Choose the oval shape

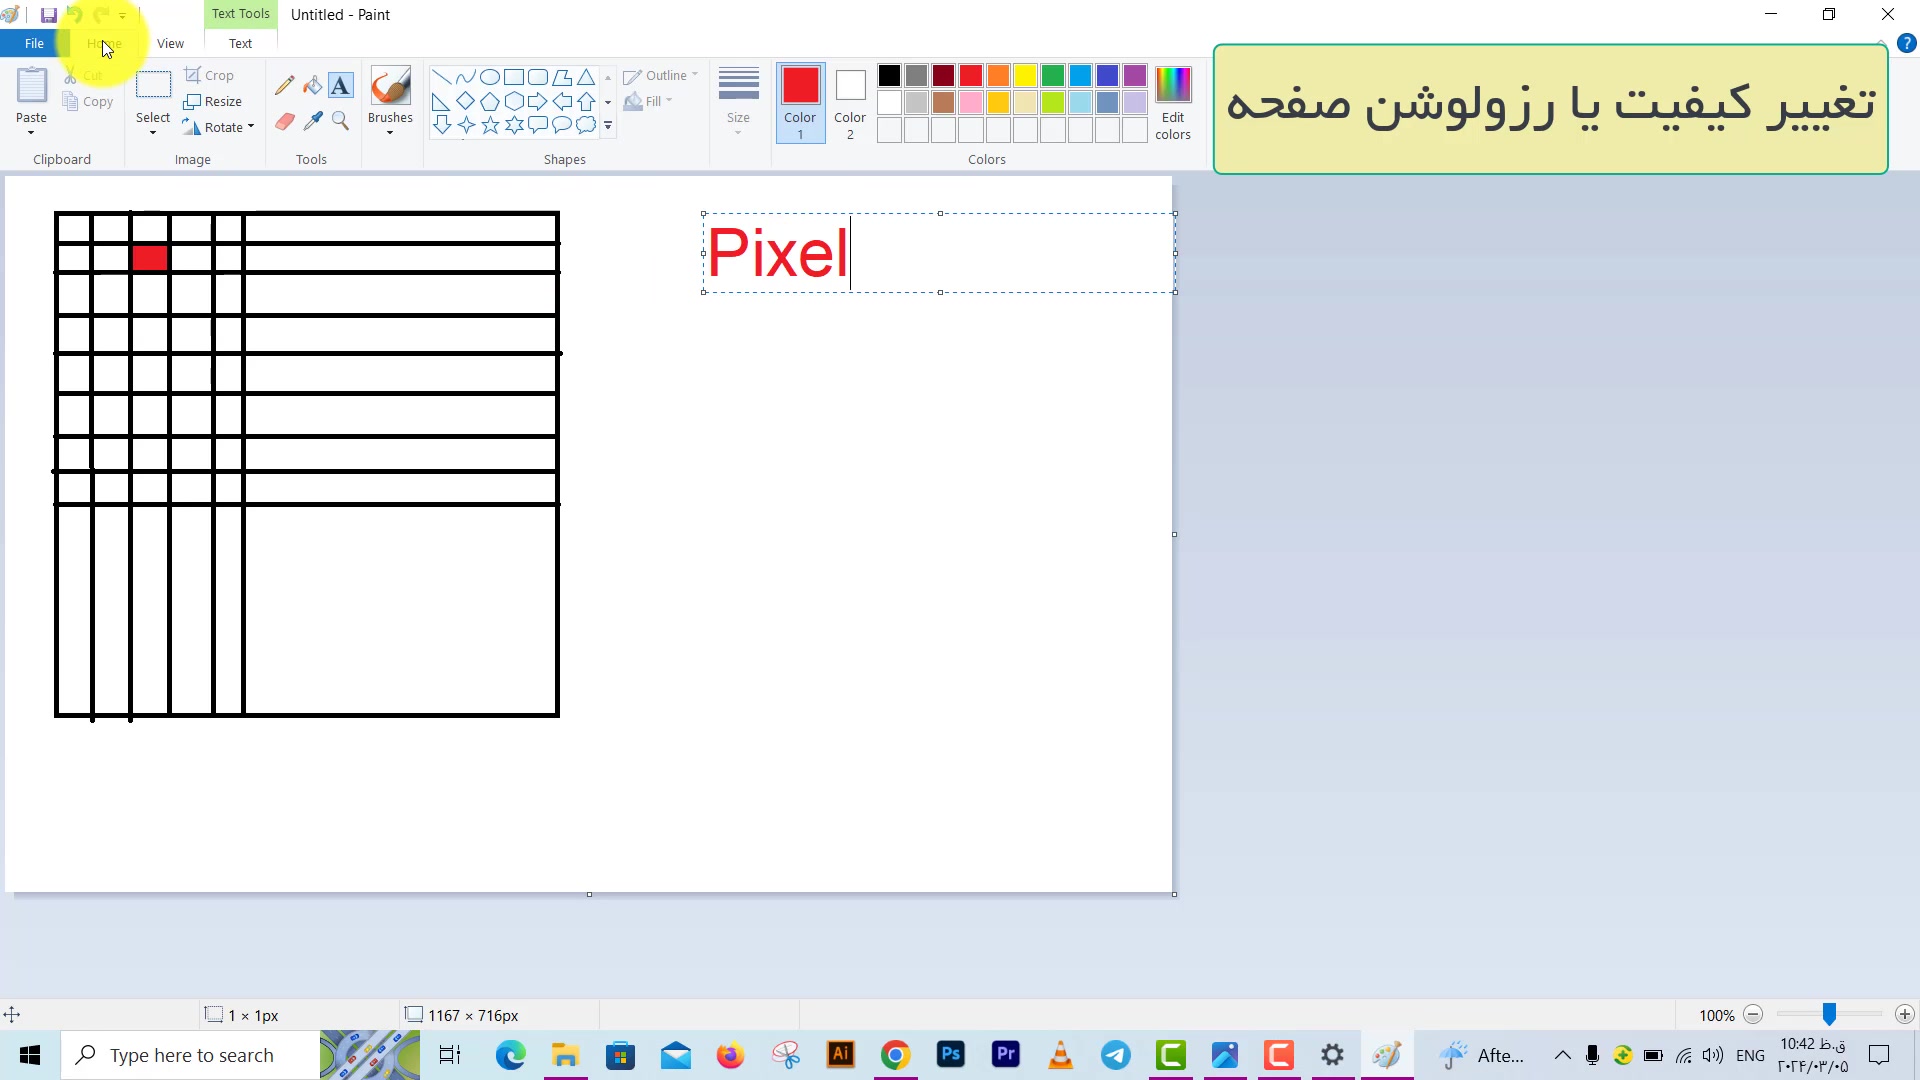(490, 77)
